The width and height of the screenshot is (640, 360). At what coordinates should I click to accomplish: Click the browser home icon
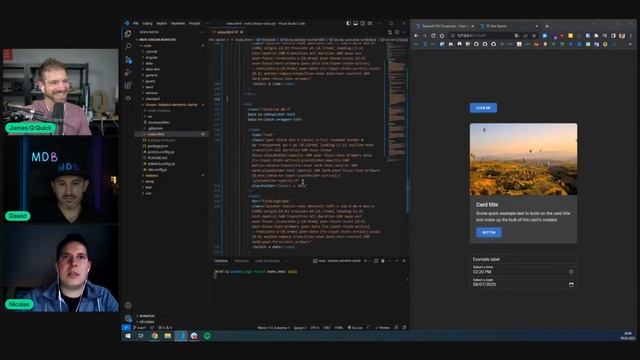[442, 36]
